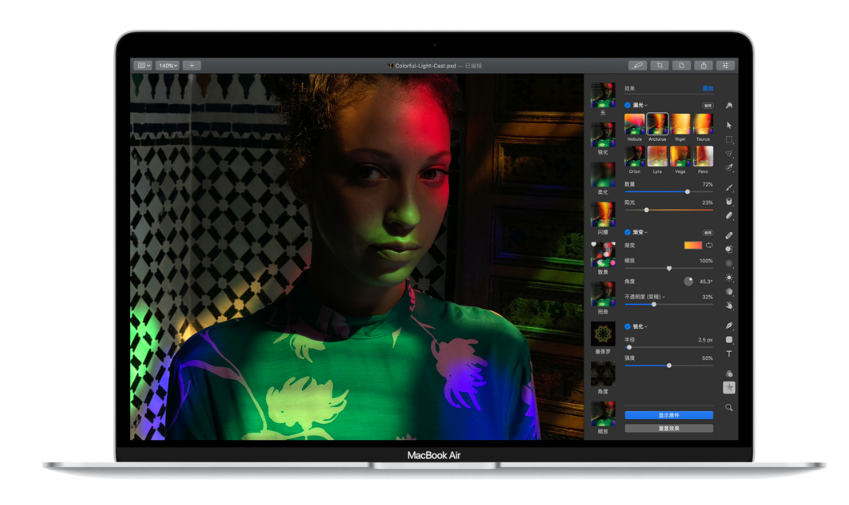Click the reverse gradient arrows icon
Viewport: 849px width, 505px height.
coord(709,245)
